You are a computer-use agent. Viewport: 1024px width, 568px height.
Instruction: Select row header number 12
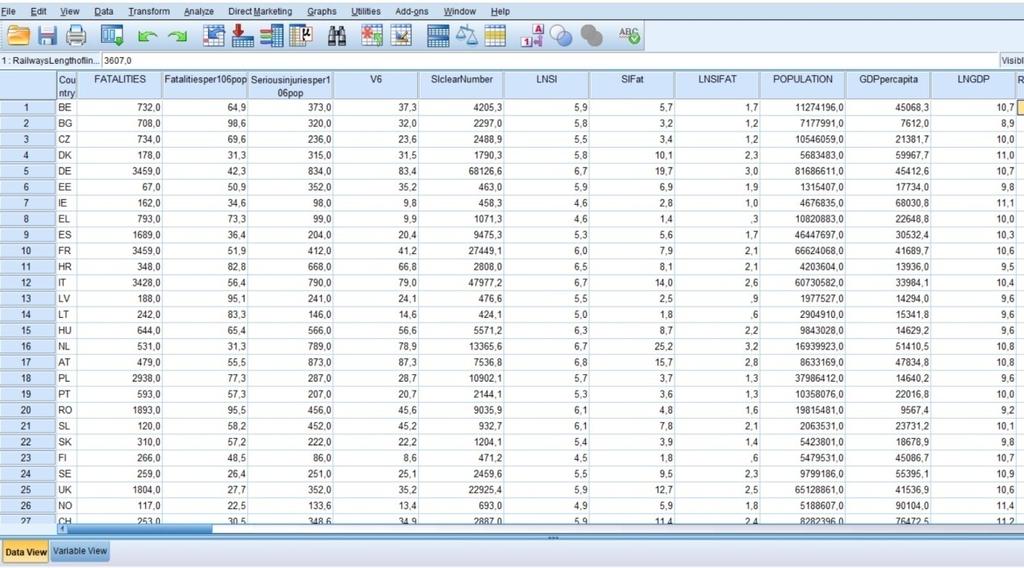tap(27, 283)
